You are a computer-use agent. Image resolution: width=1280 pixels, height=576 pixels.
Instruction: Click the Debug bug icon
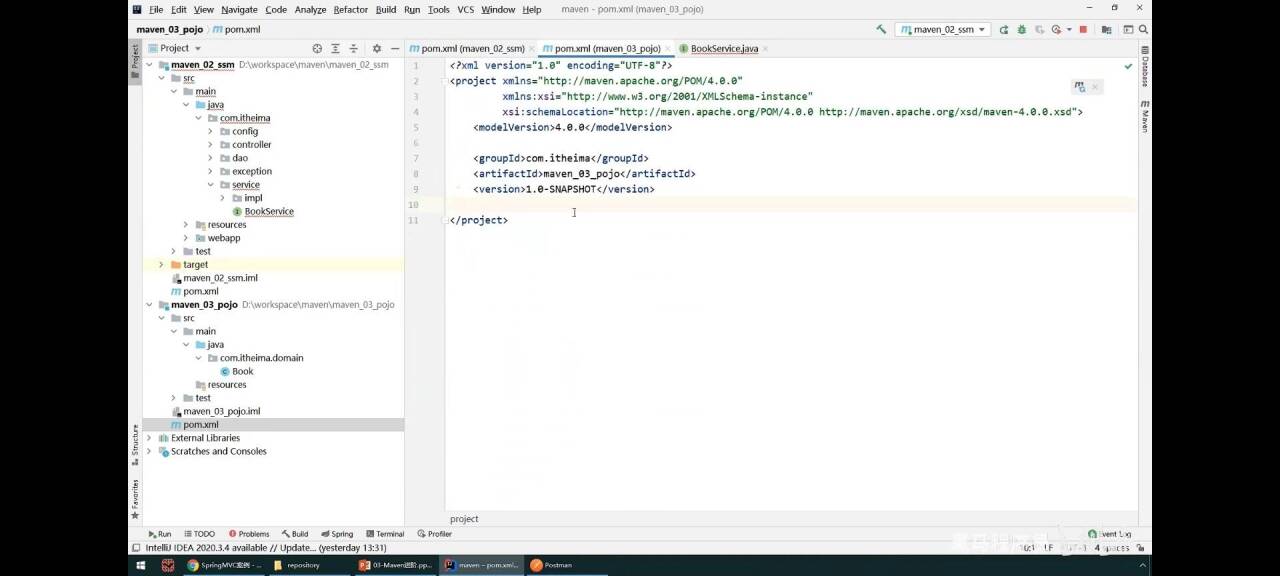(1022, 29)
